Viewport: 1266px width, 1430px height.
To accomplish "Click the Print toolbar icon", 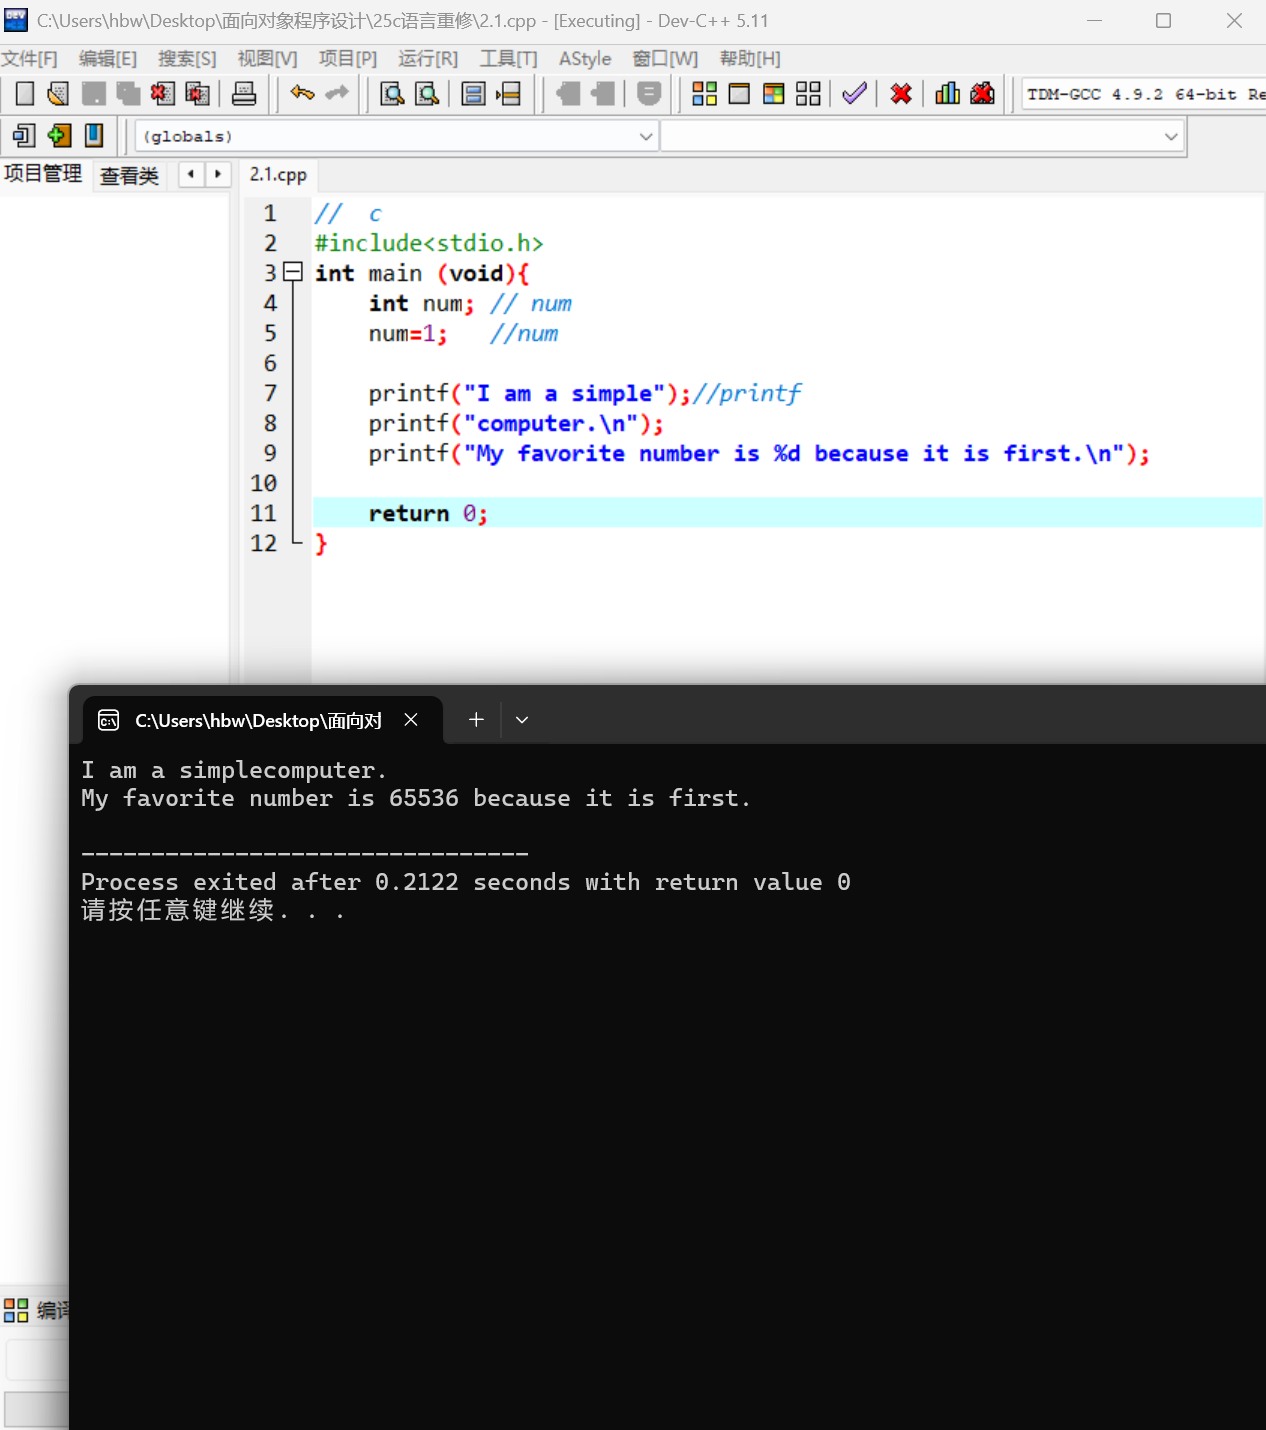I will 244,94.
